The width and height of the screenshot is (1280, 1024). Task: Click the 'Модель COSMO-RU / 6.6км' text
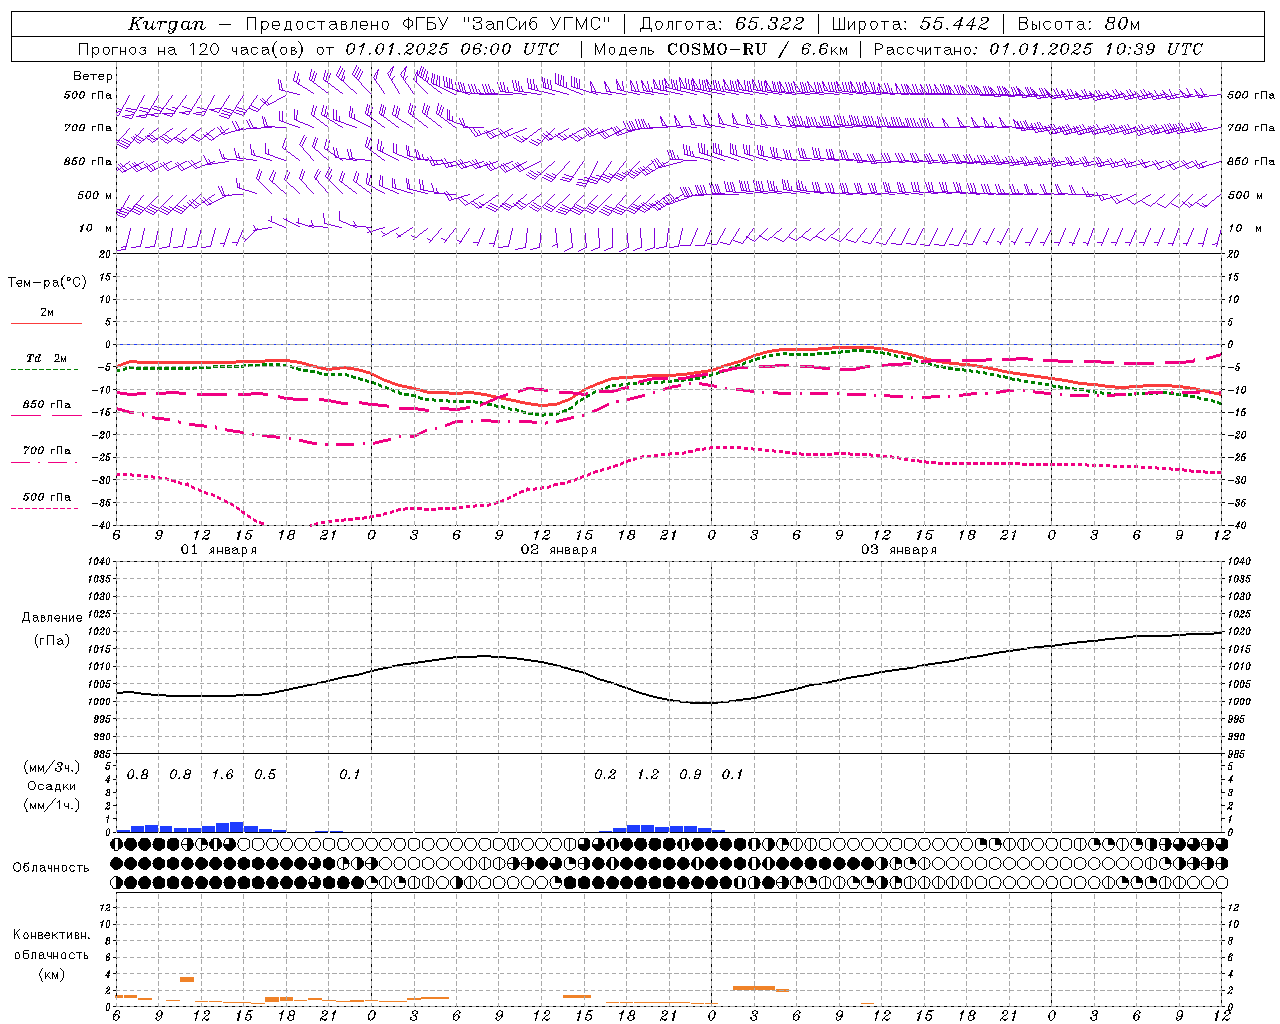[721, 48]
